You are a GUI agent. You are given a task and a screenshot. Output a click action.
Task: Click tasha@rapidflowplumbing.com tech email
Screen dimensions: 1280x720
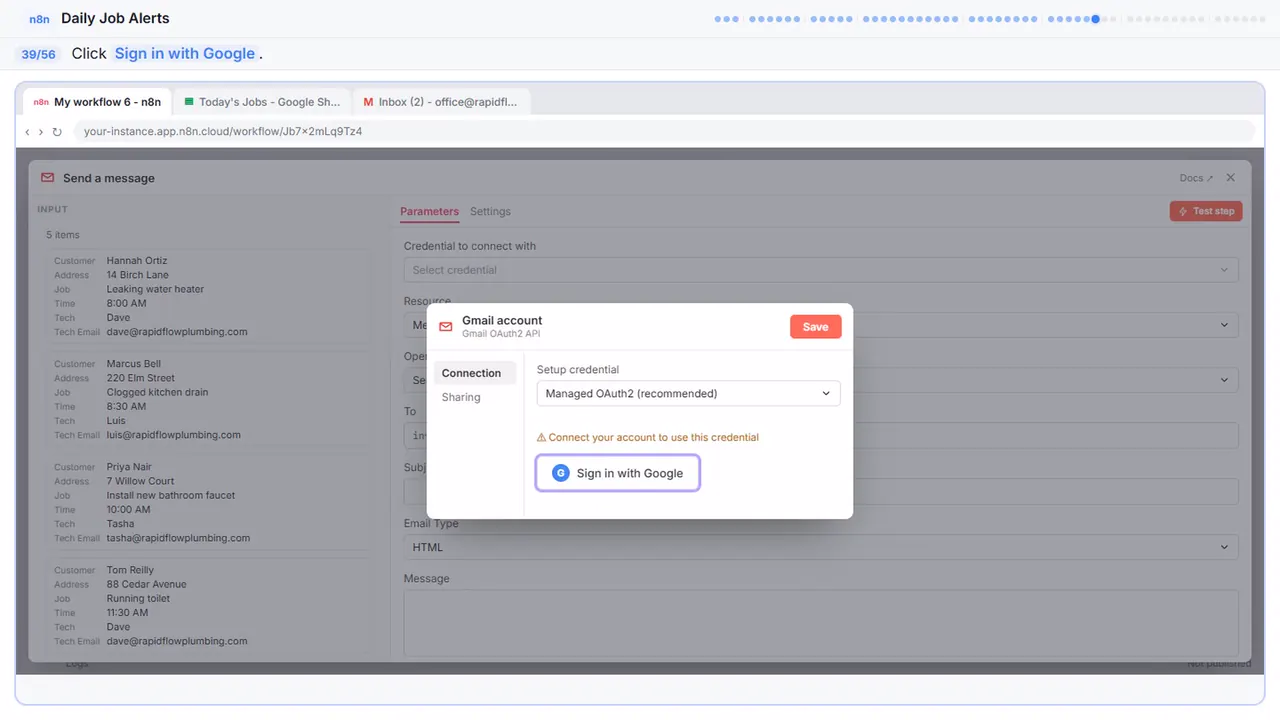179,538
